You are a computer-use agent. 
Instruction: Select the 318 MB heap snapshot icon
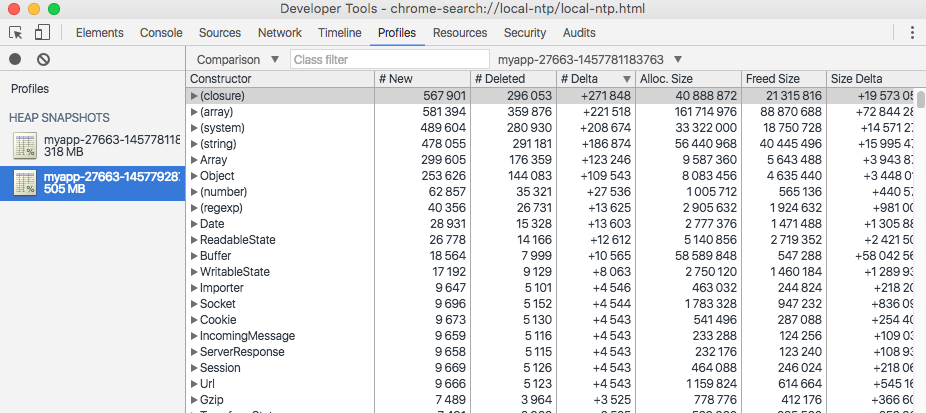click(25, 146)
